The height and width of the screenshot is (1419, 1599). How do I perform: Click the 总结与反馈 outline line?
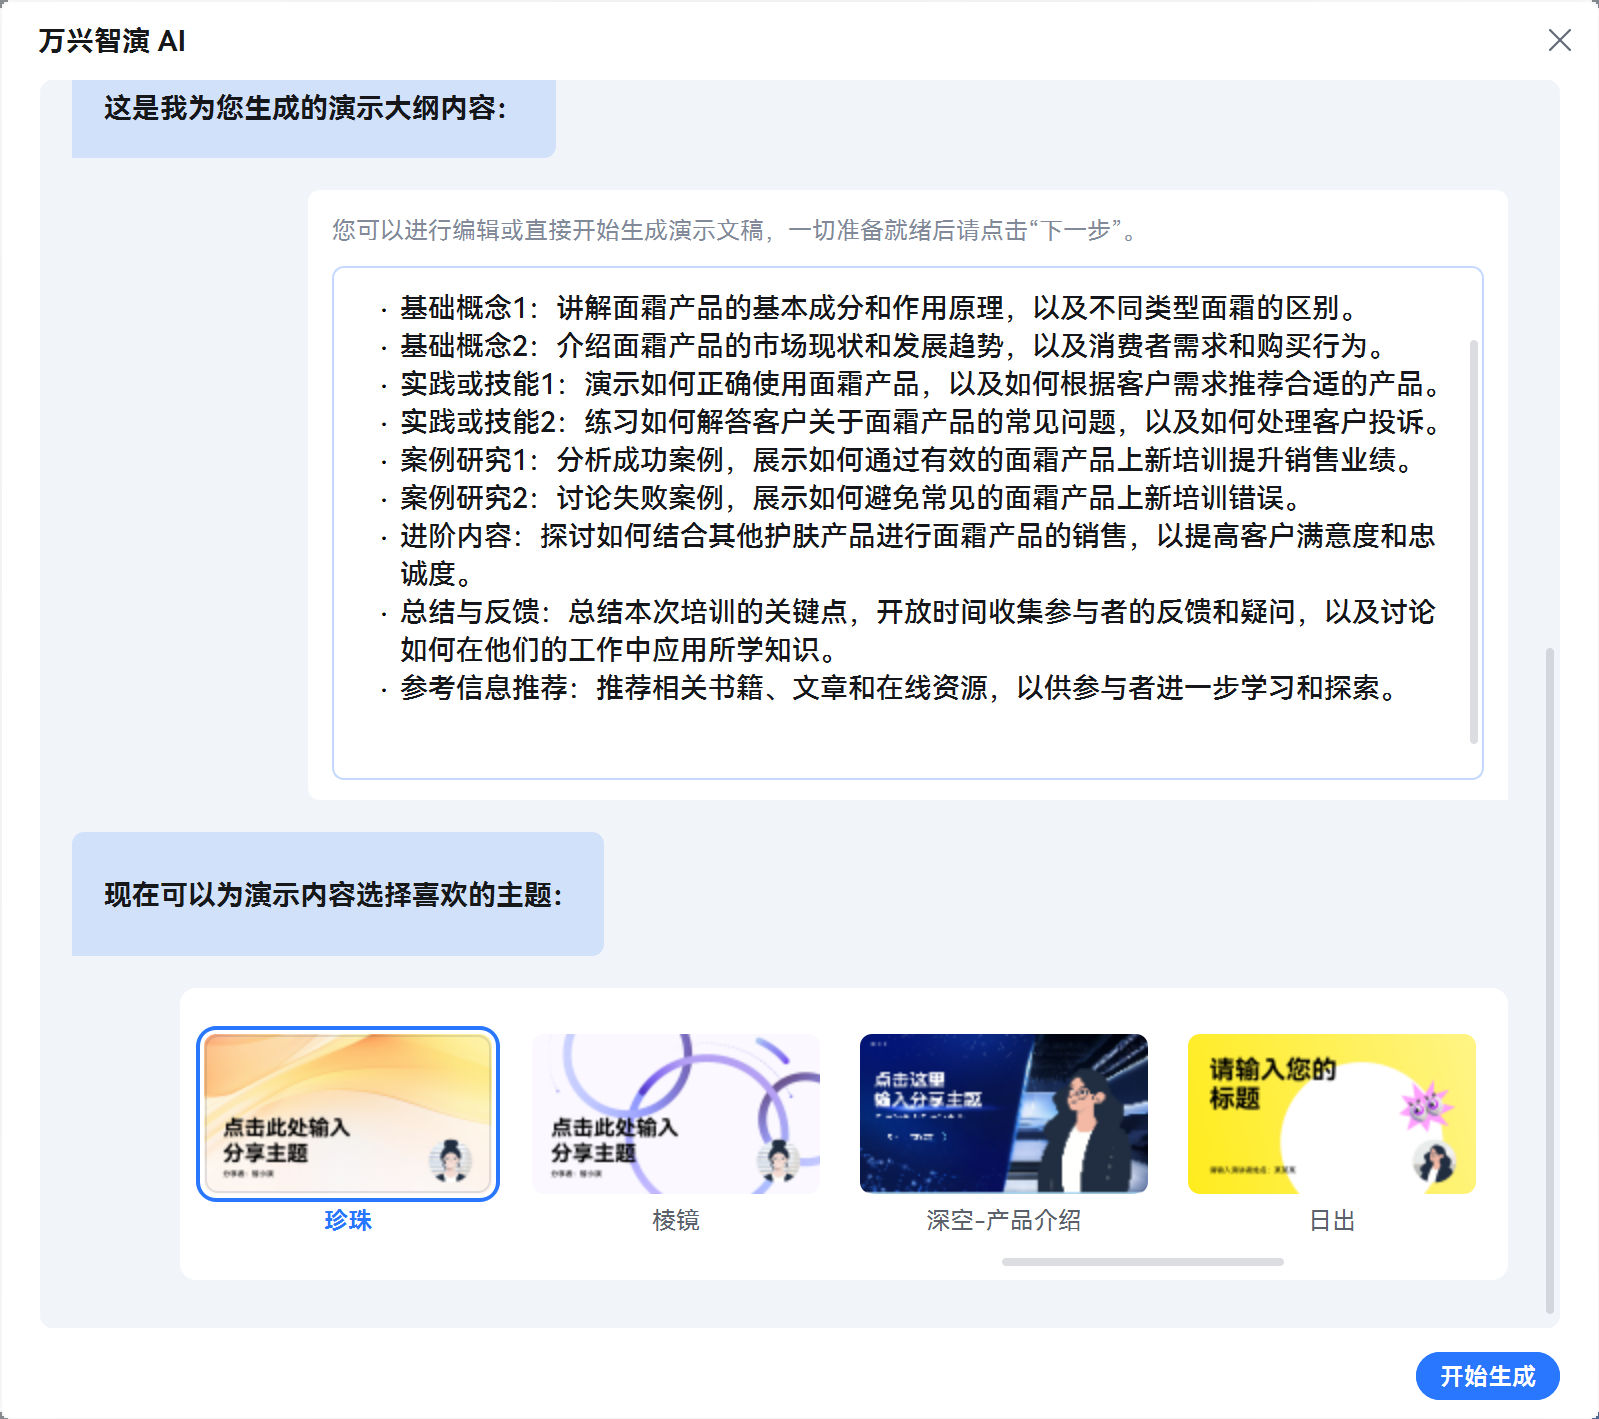[918, 630]
